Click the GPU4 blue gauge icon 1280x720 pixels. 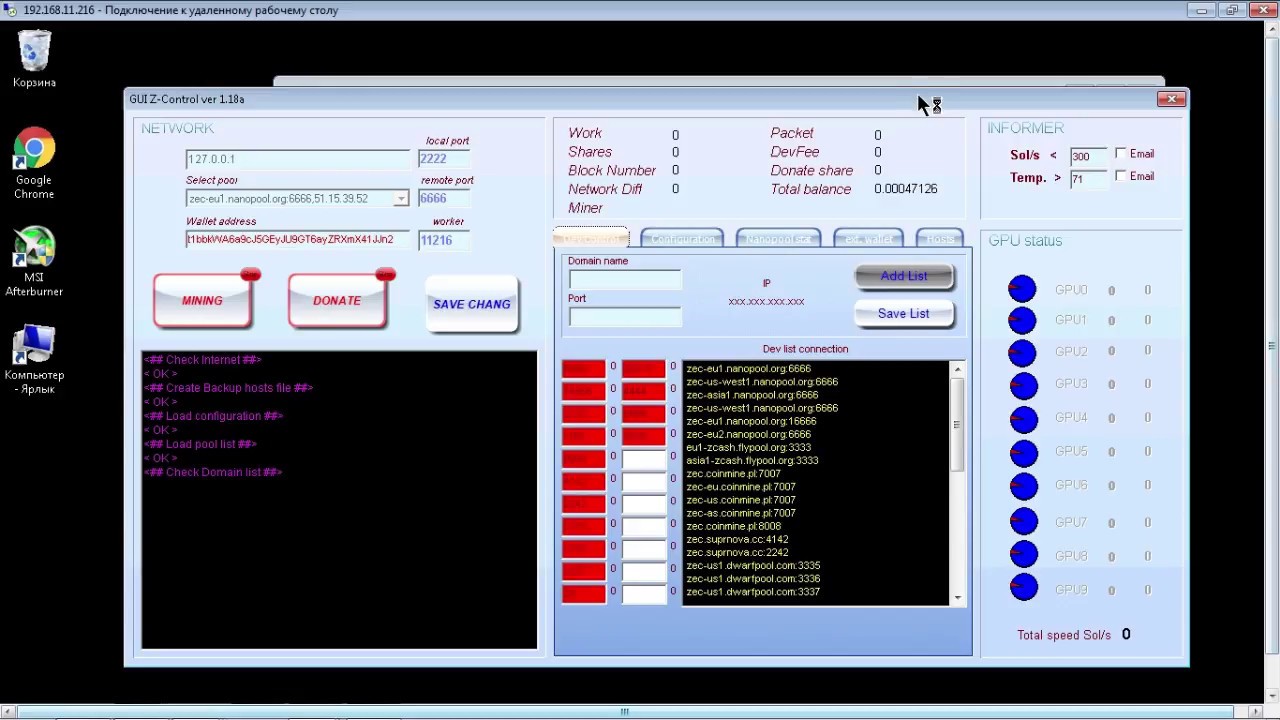pos(1023,418)
